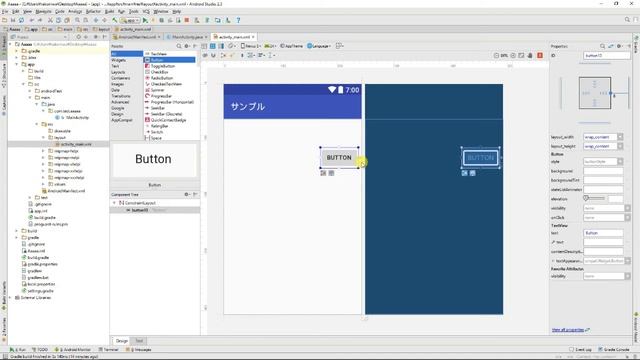Viewport: 640px width, 360px height.
Task: Switch to the Text tab at bottom
Action: pos(139,340)
